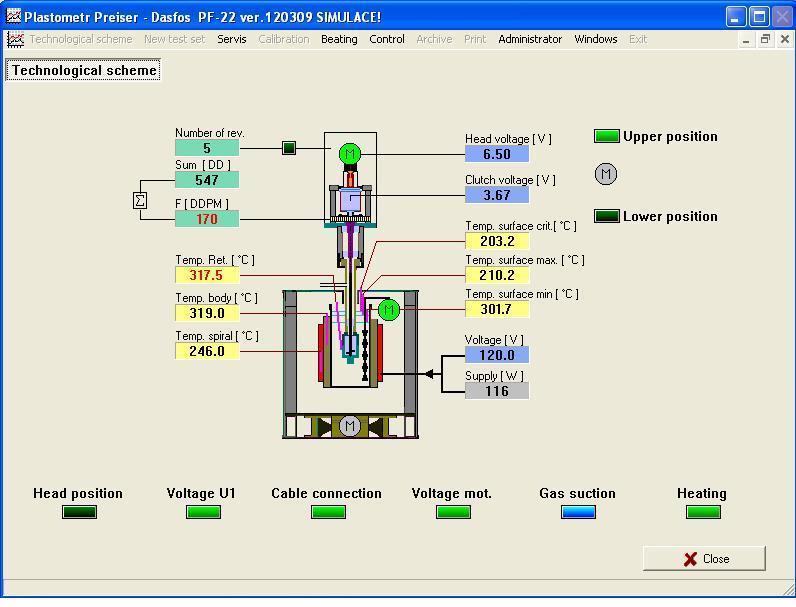Viewport: 796px width, 607px height.
Task: Click the Head voltage value 6.50
Action: [496, 154]
